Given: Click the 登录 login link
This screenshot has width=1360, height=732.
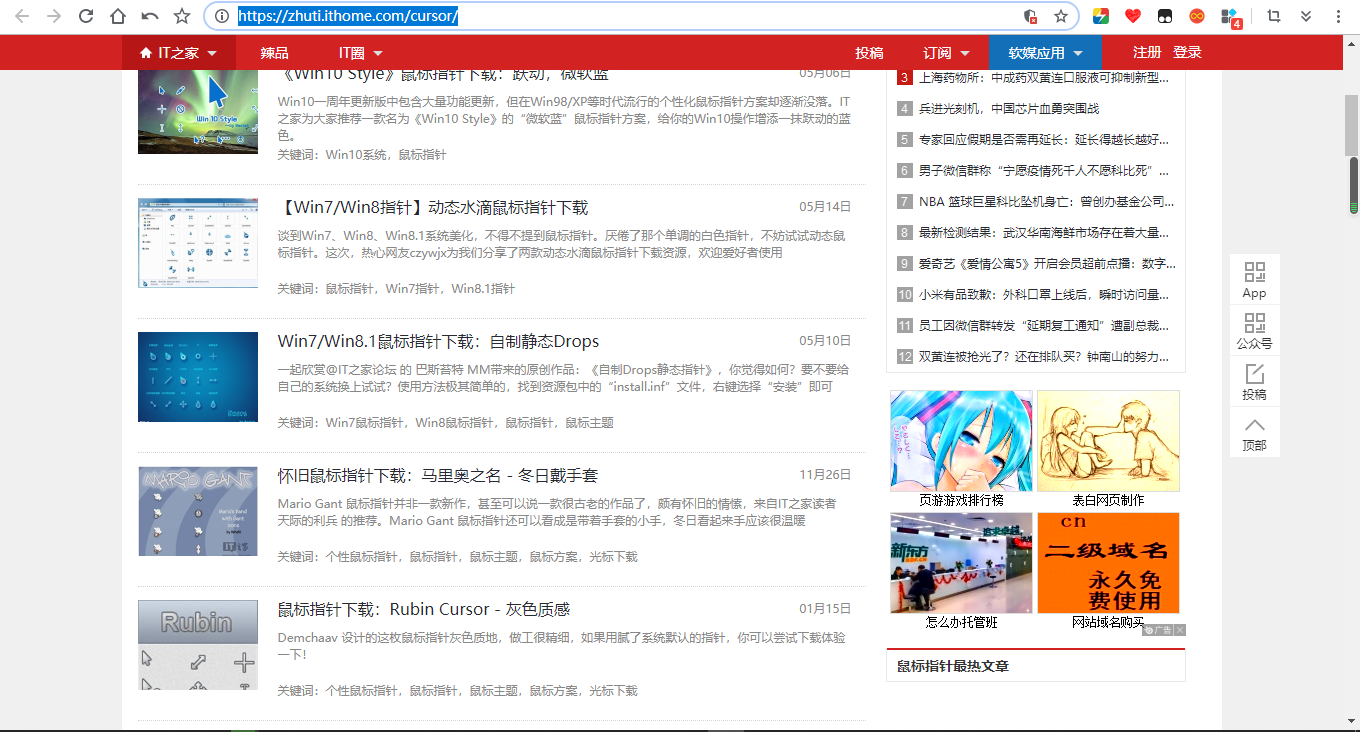Looking at the screenshot, I should click(x=1187, y=52).
